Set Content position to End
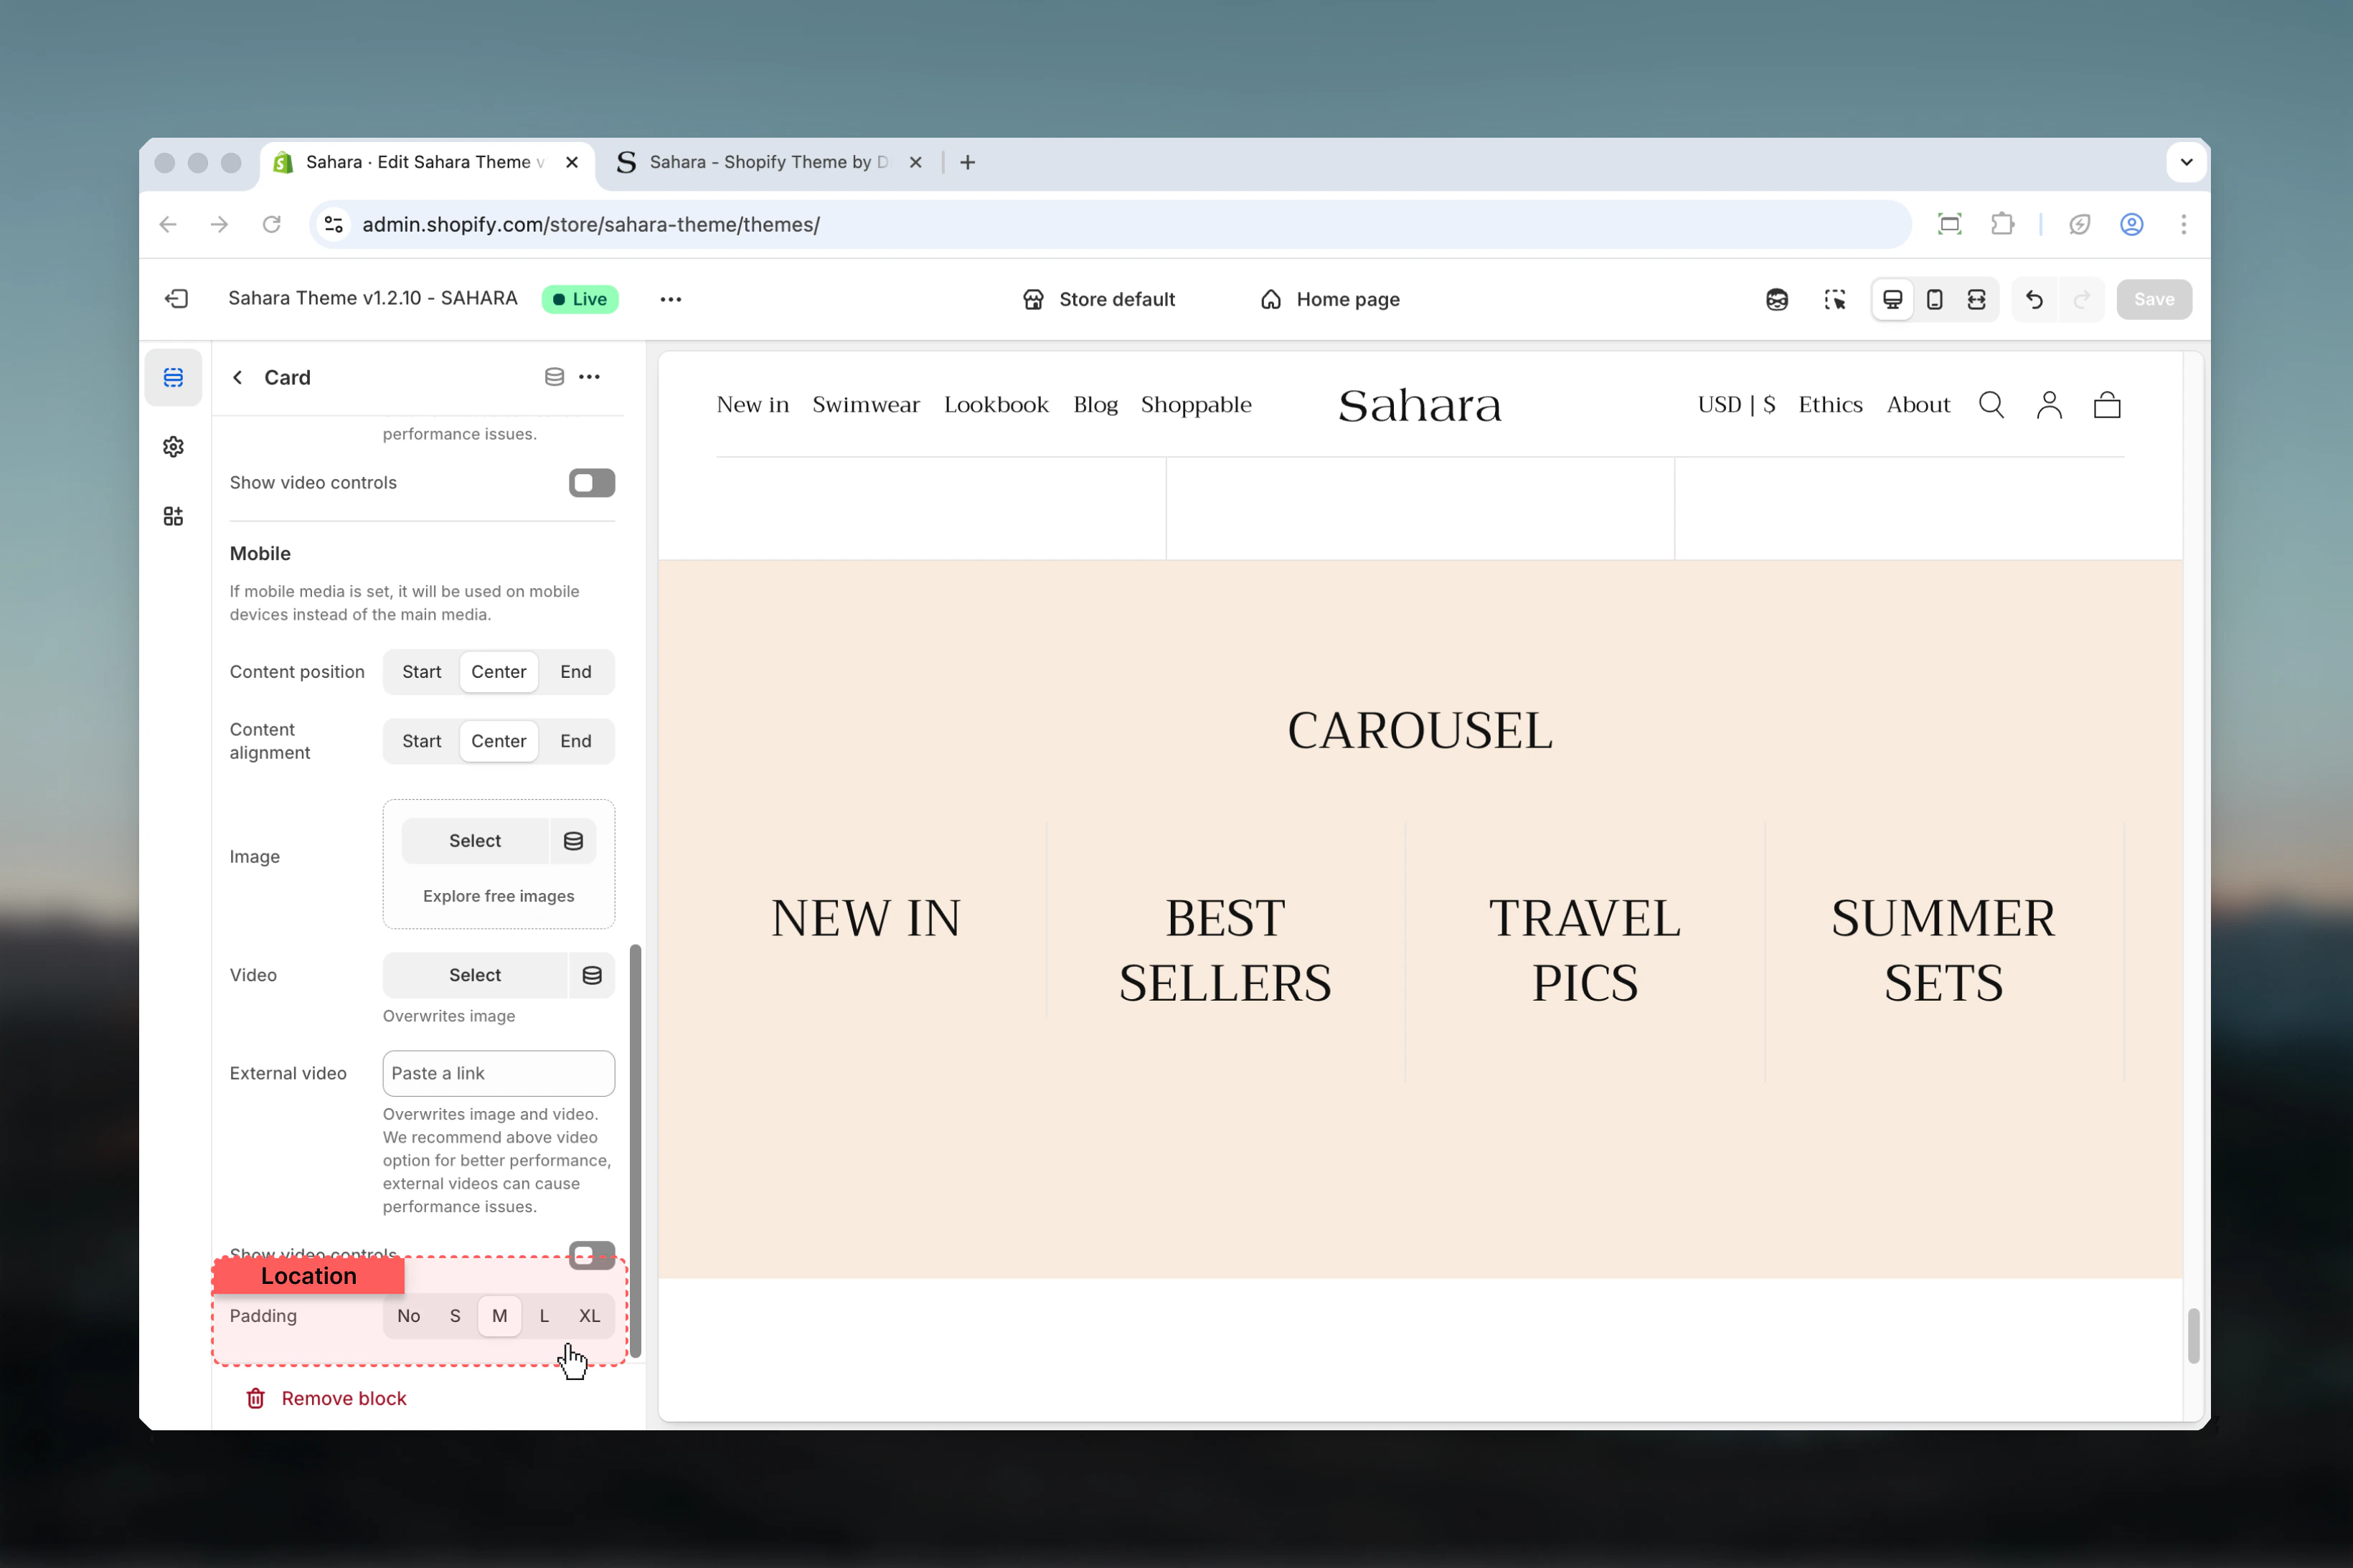 coord(576,672)
